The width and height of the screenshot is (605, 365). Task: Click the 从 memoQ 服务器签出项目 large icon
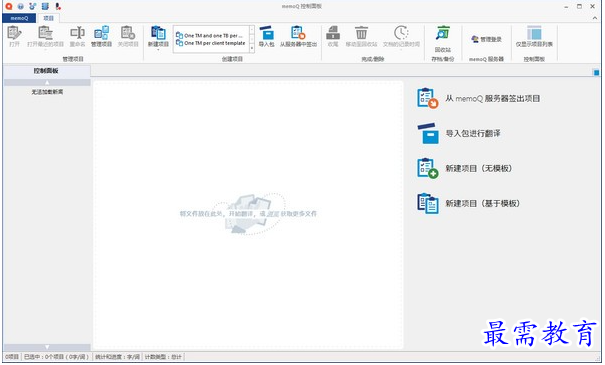coord(427,98)
